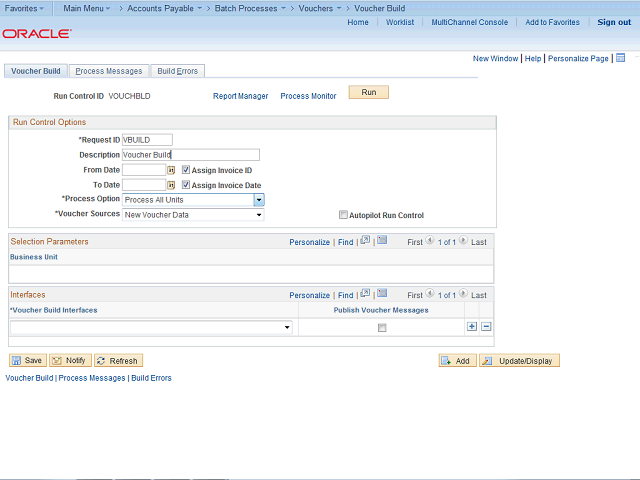Click the Description input field
The width and height of the screenshot is (640, 480).
pos(191,155)
